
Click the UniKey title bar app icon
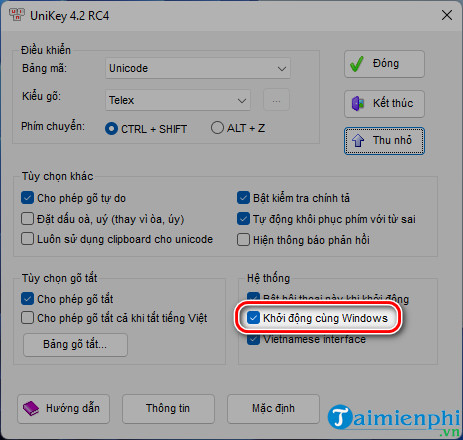click(x=16, y=15)
